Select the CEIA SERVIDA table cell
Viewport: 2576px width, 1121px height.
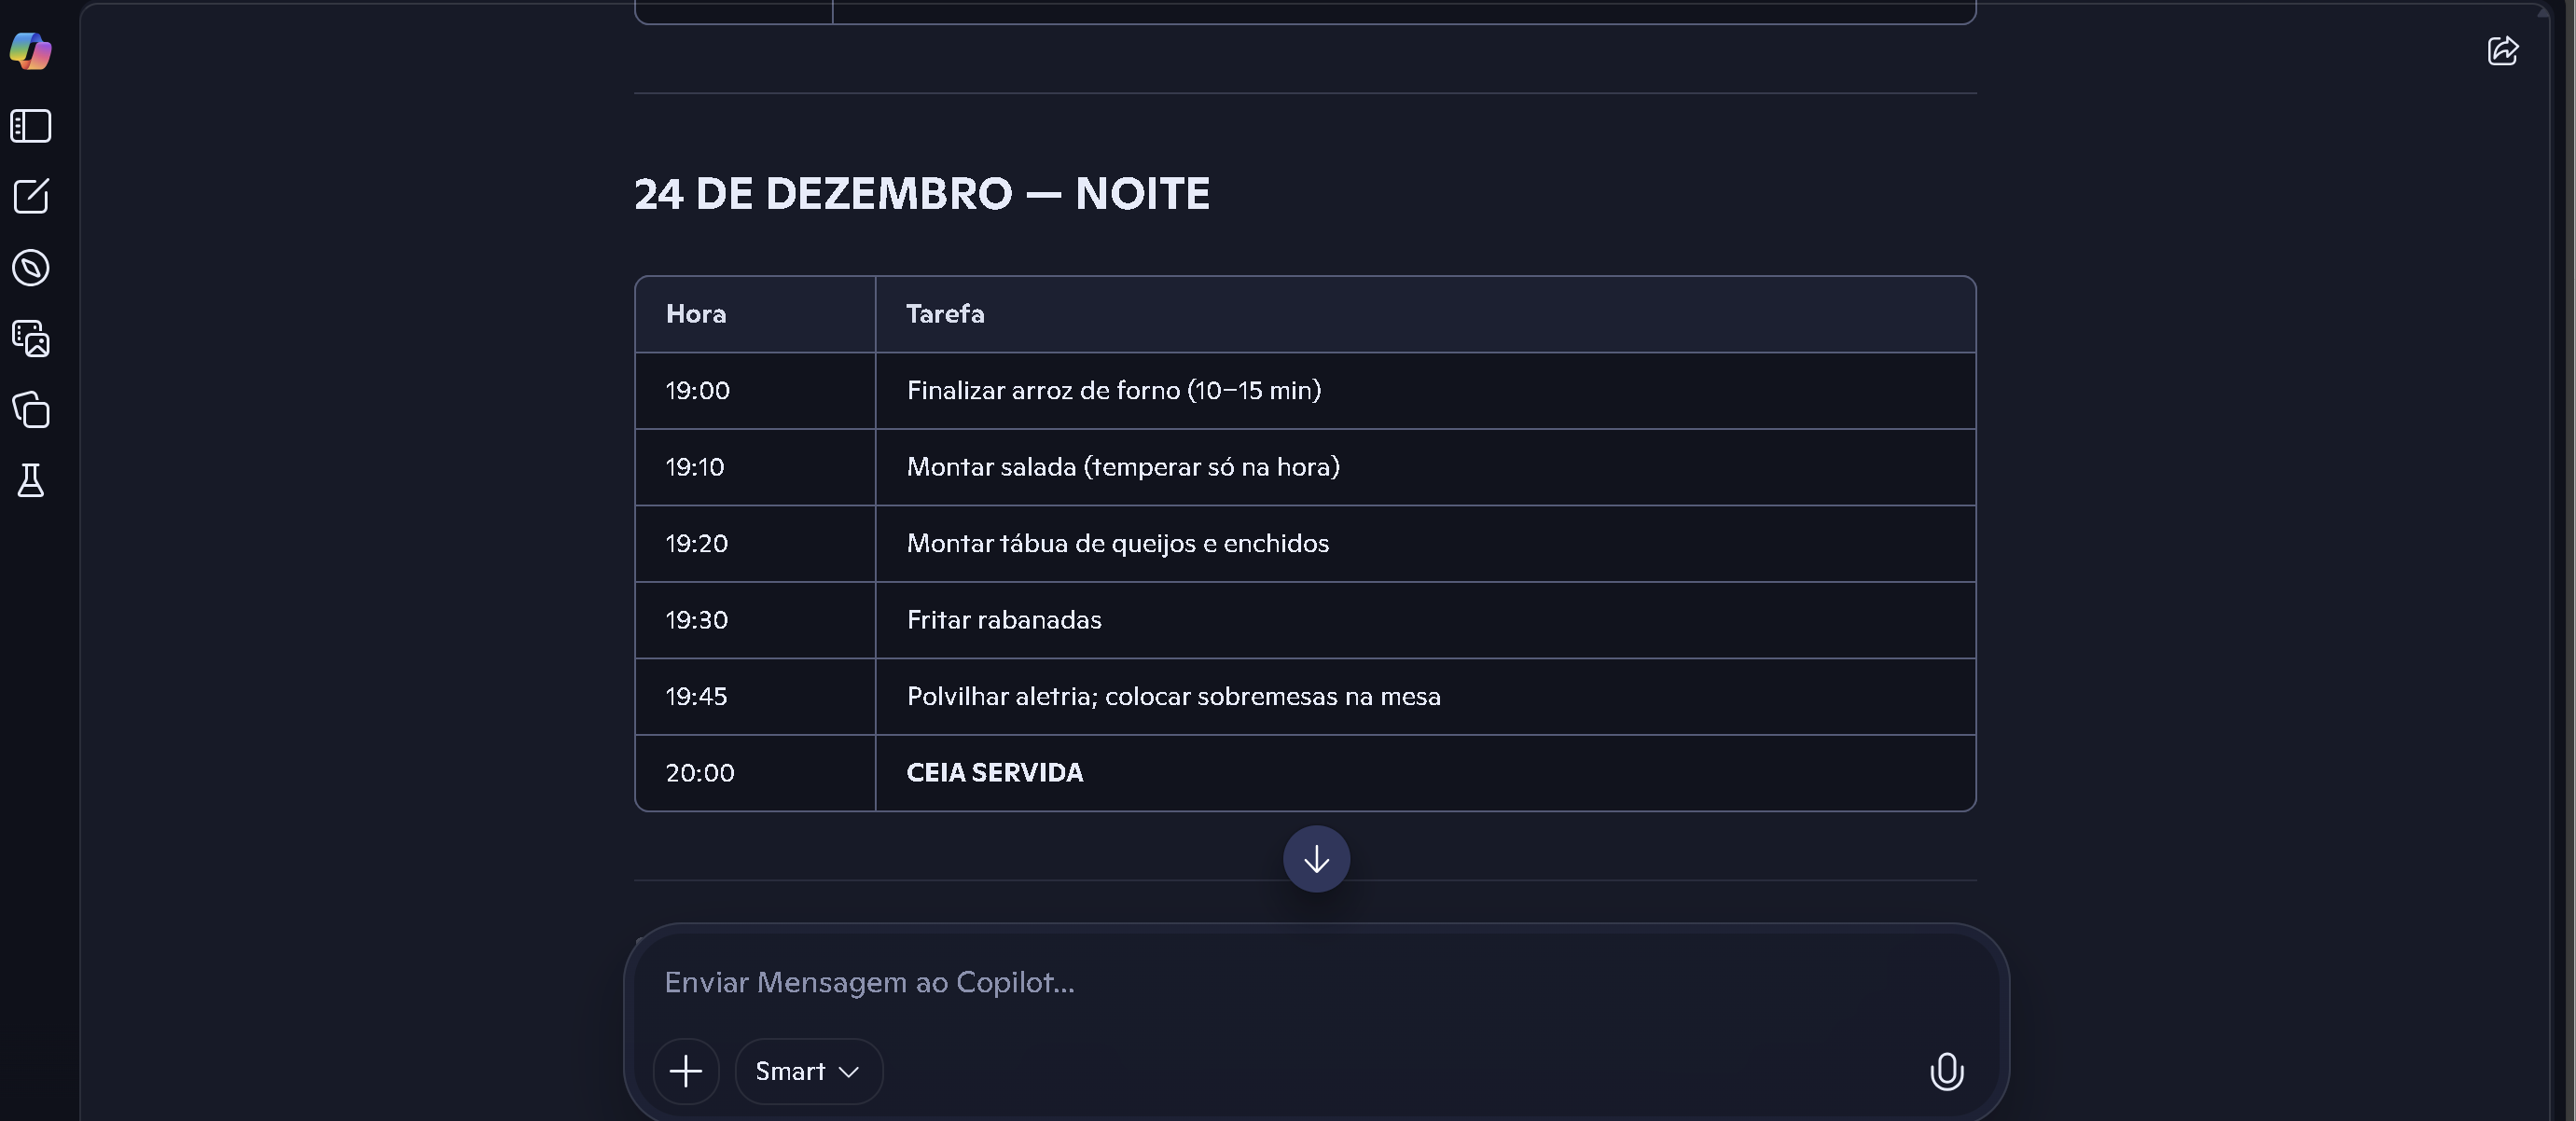tap(994, 773)
